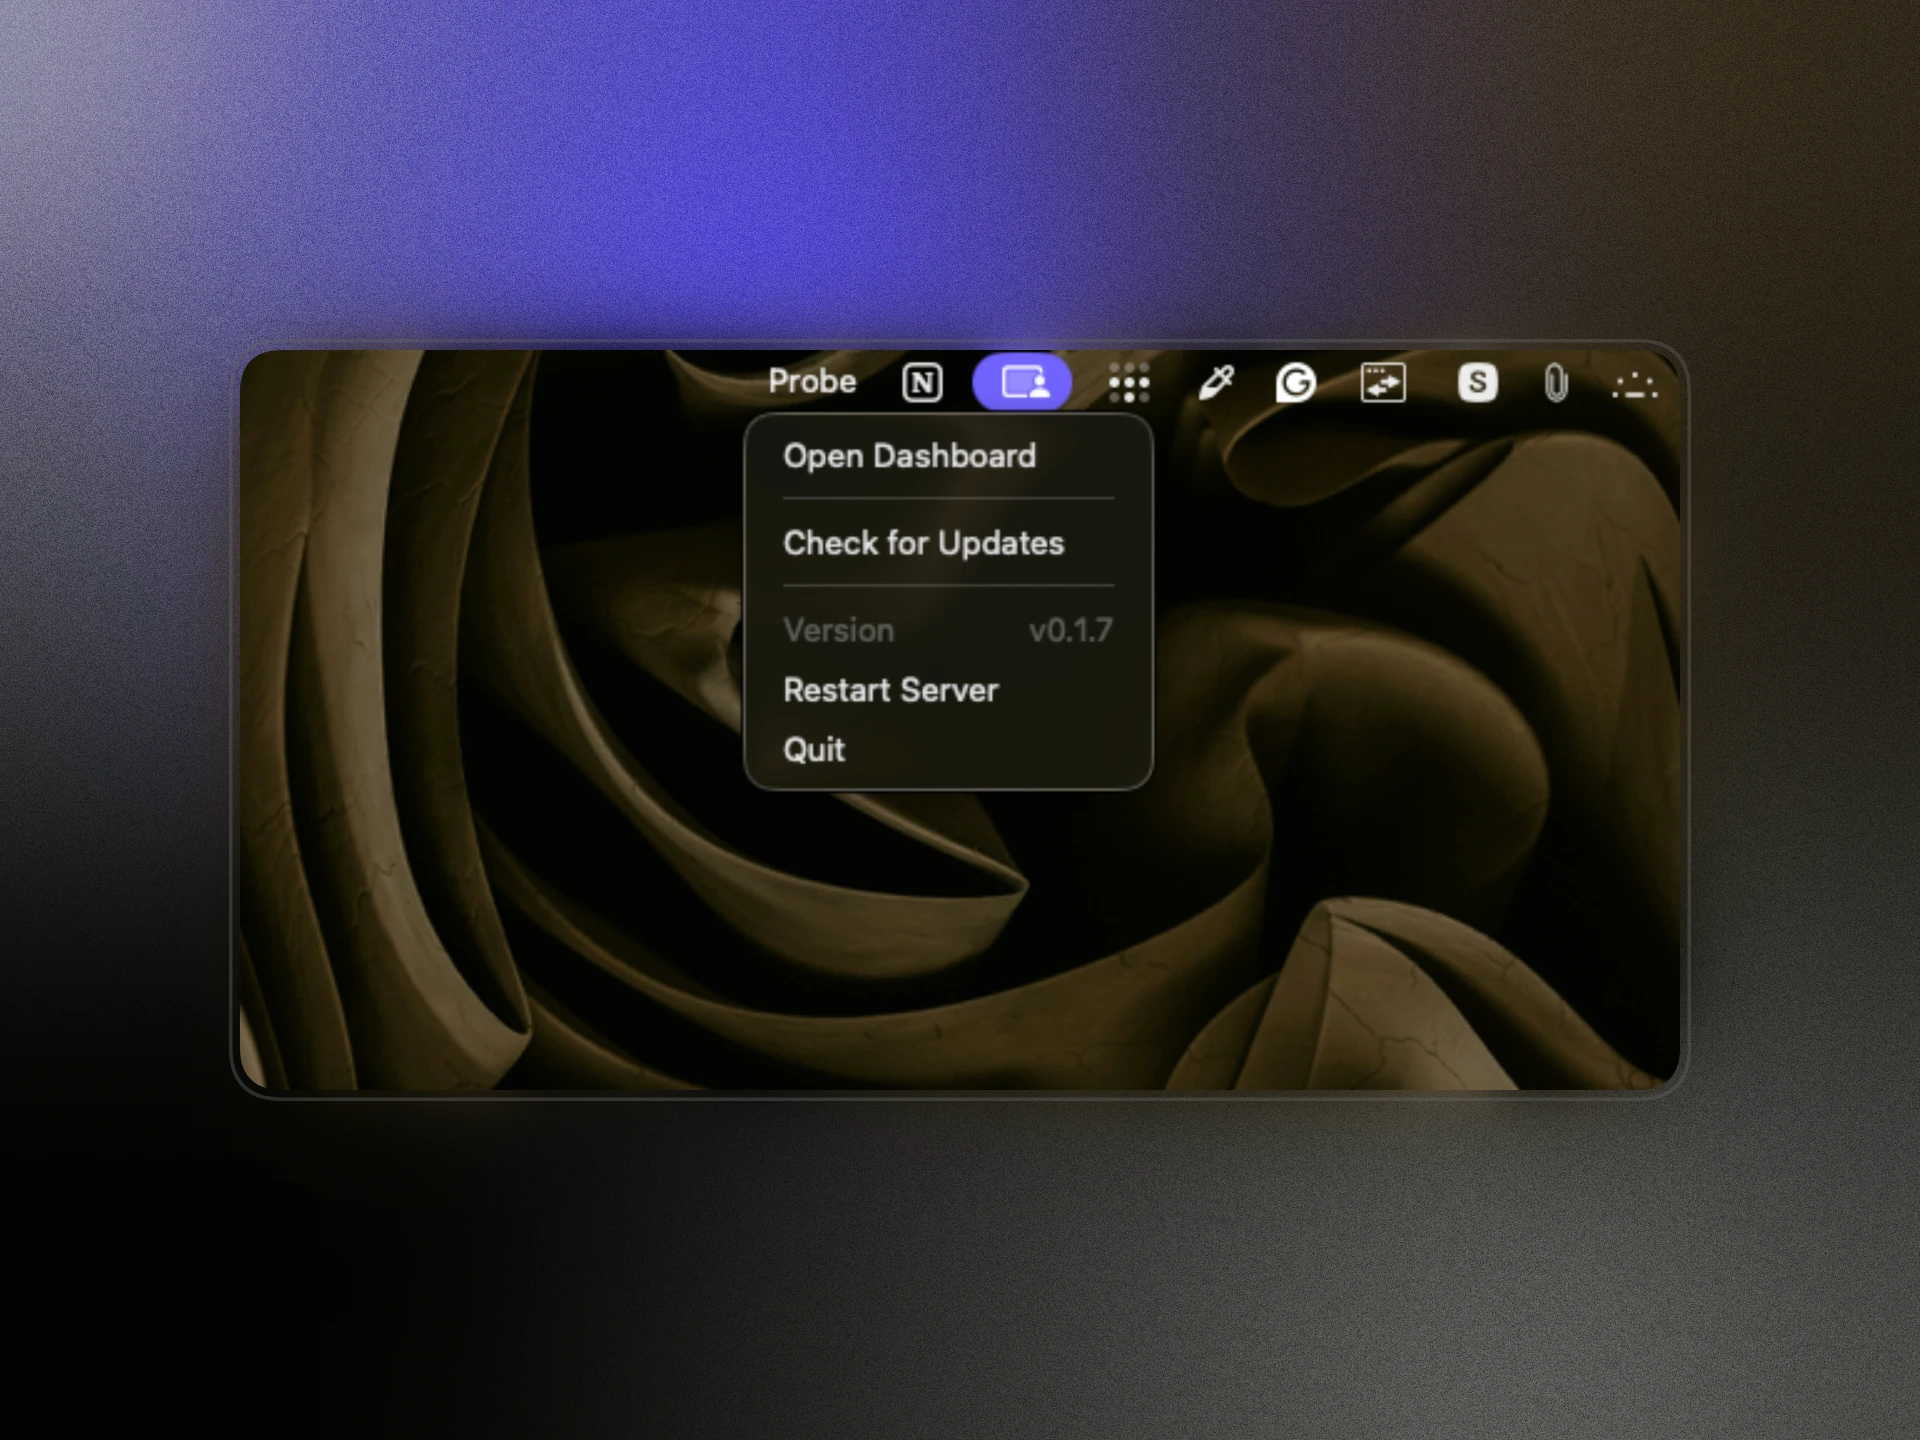Click the separator line above the Version row
Screen dimensions: 1920x1440
948,585
